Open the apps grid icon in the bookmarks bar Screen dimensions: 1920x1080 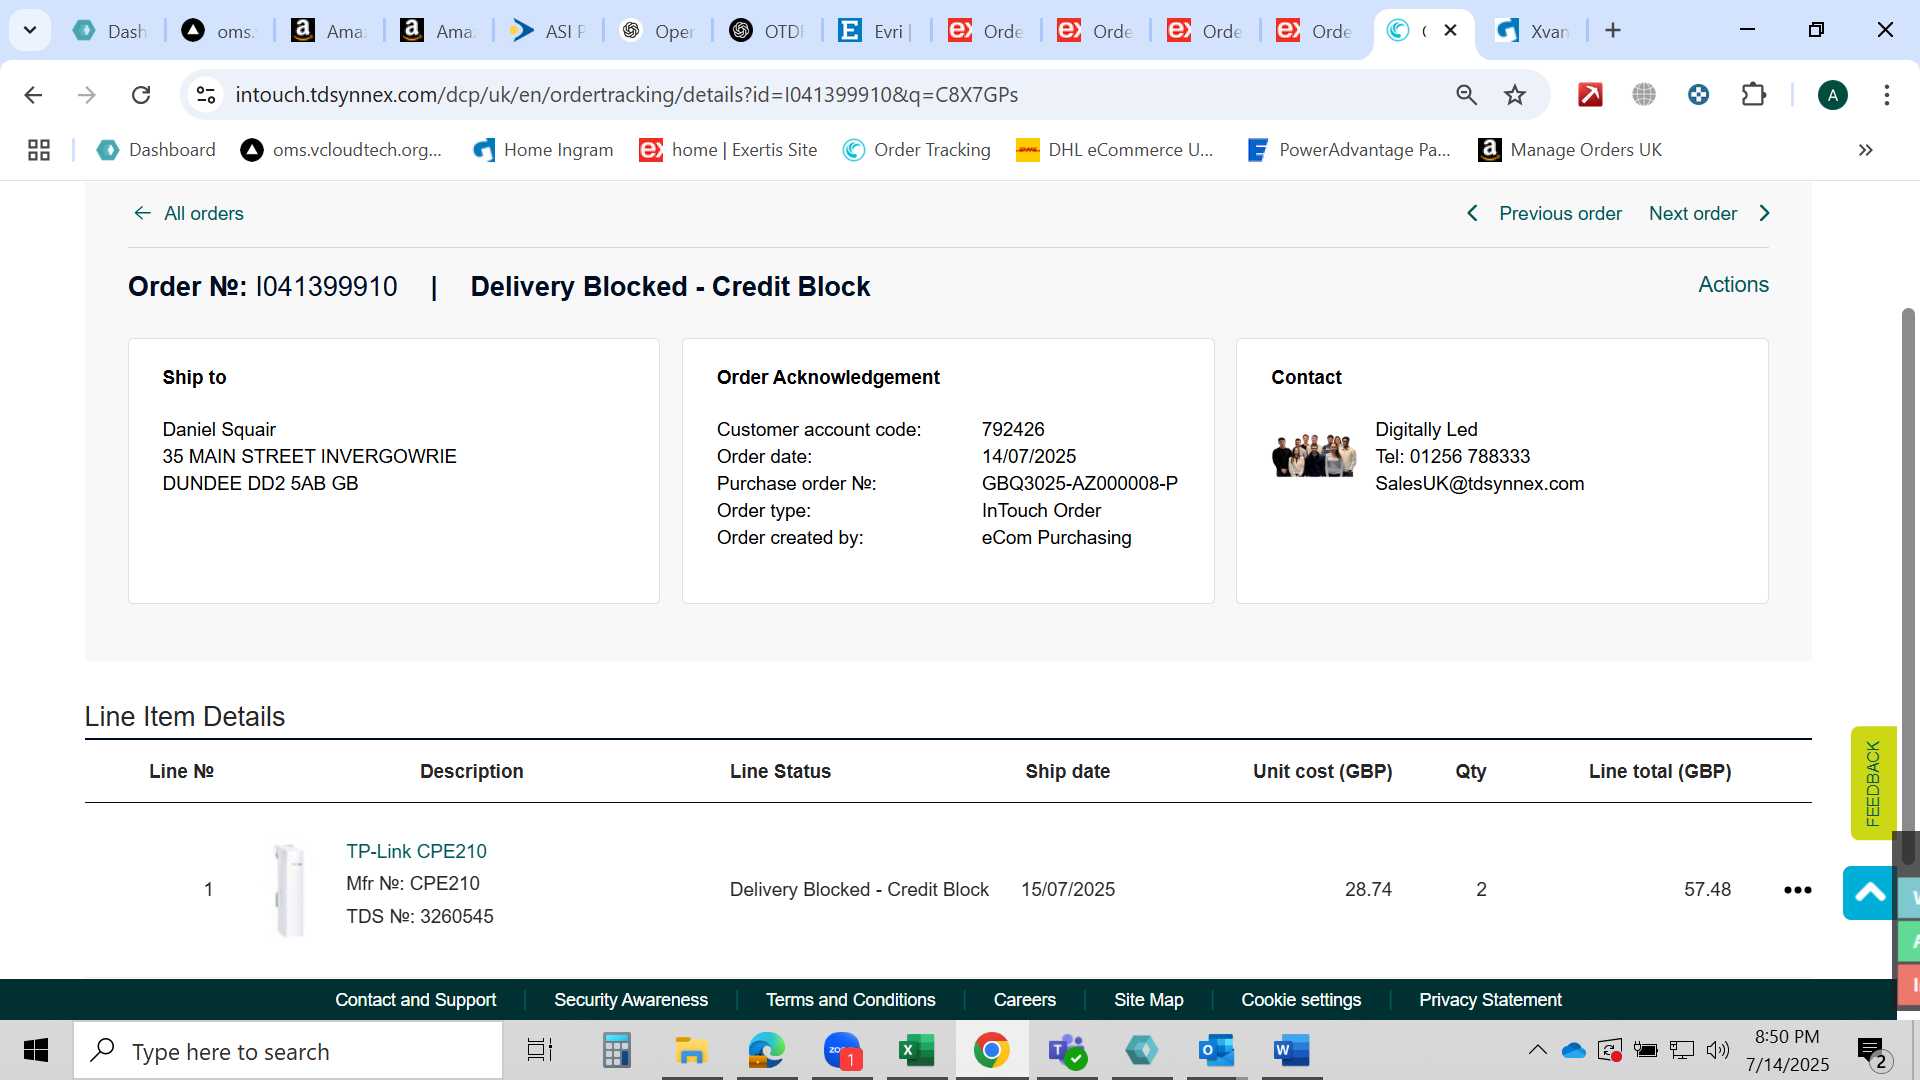pyautogui.click(x=39, y=150)
